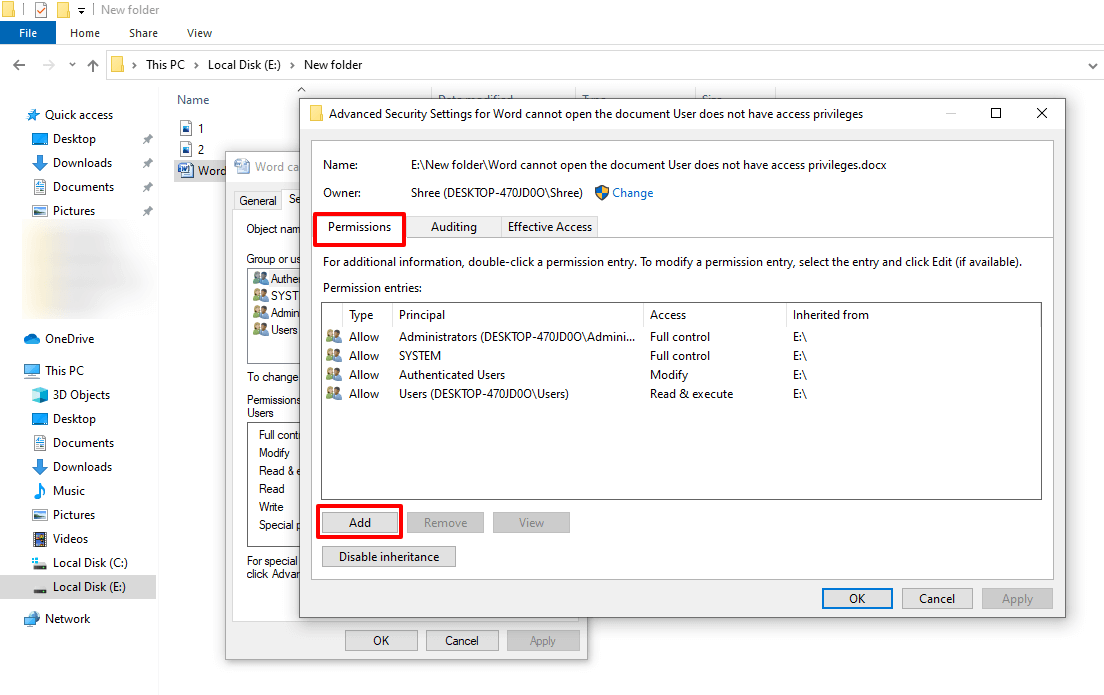Click Cancel in Advanced Security Settings

point(937,599)
